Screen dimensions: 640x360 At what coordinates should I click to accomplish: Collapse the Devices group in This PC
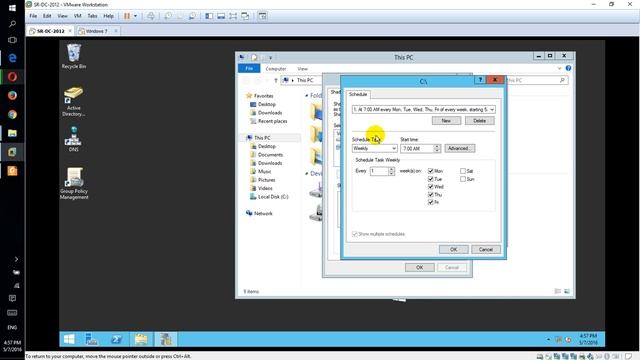click(x=307, y=173)
